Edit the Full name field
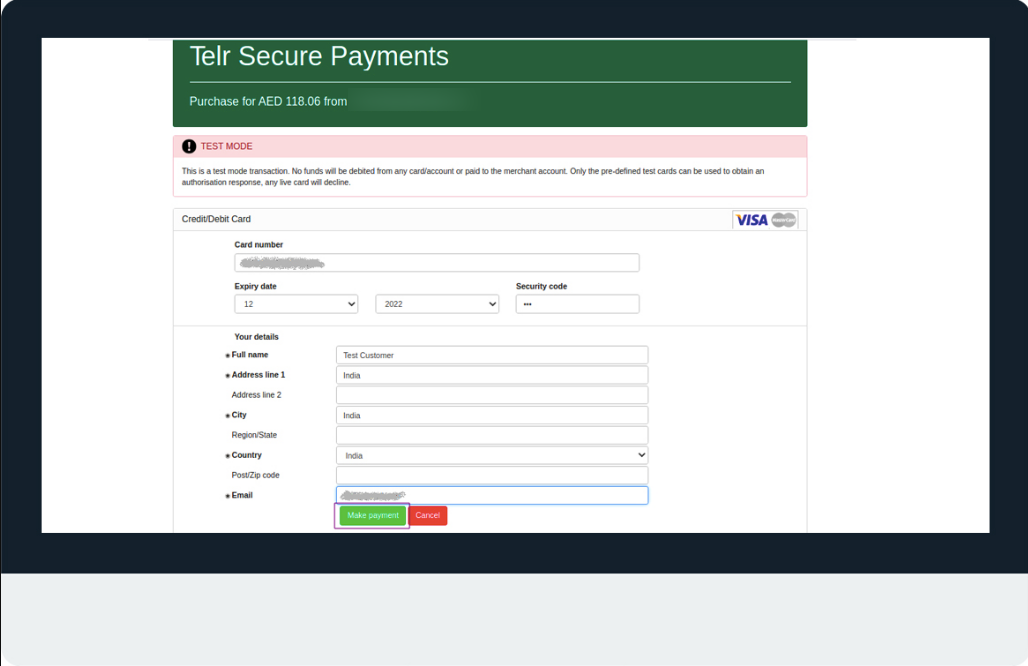Image resolution: width=1028 pixels, height=666 pixels. pos(492,355)
